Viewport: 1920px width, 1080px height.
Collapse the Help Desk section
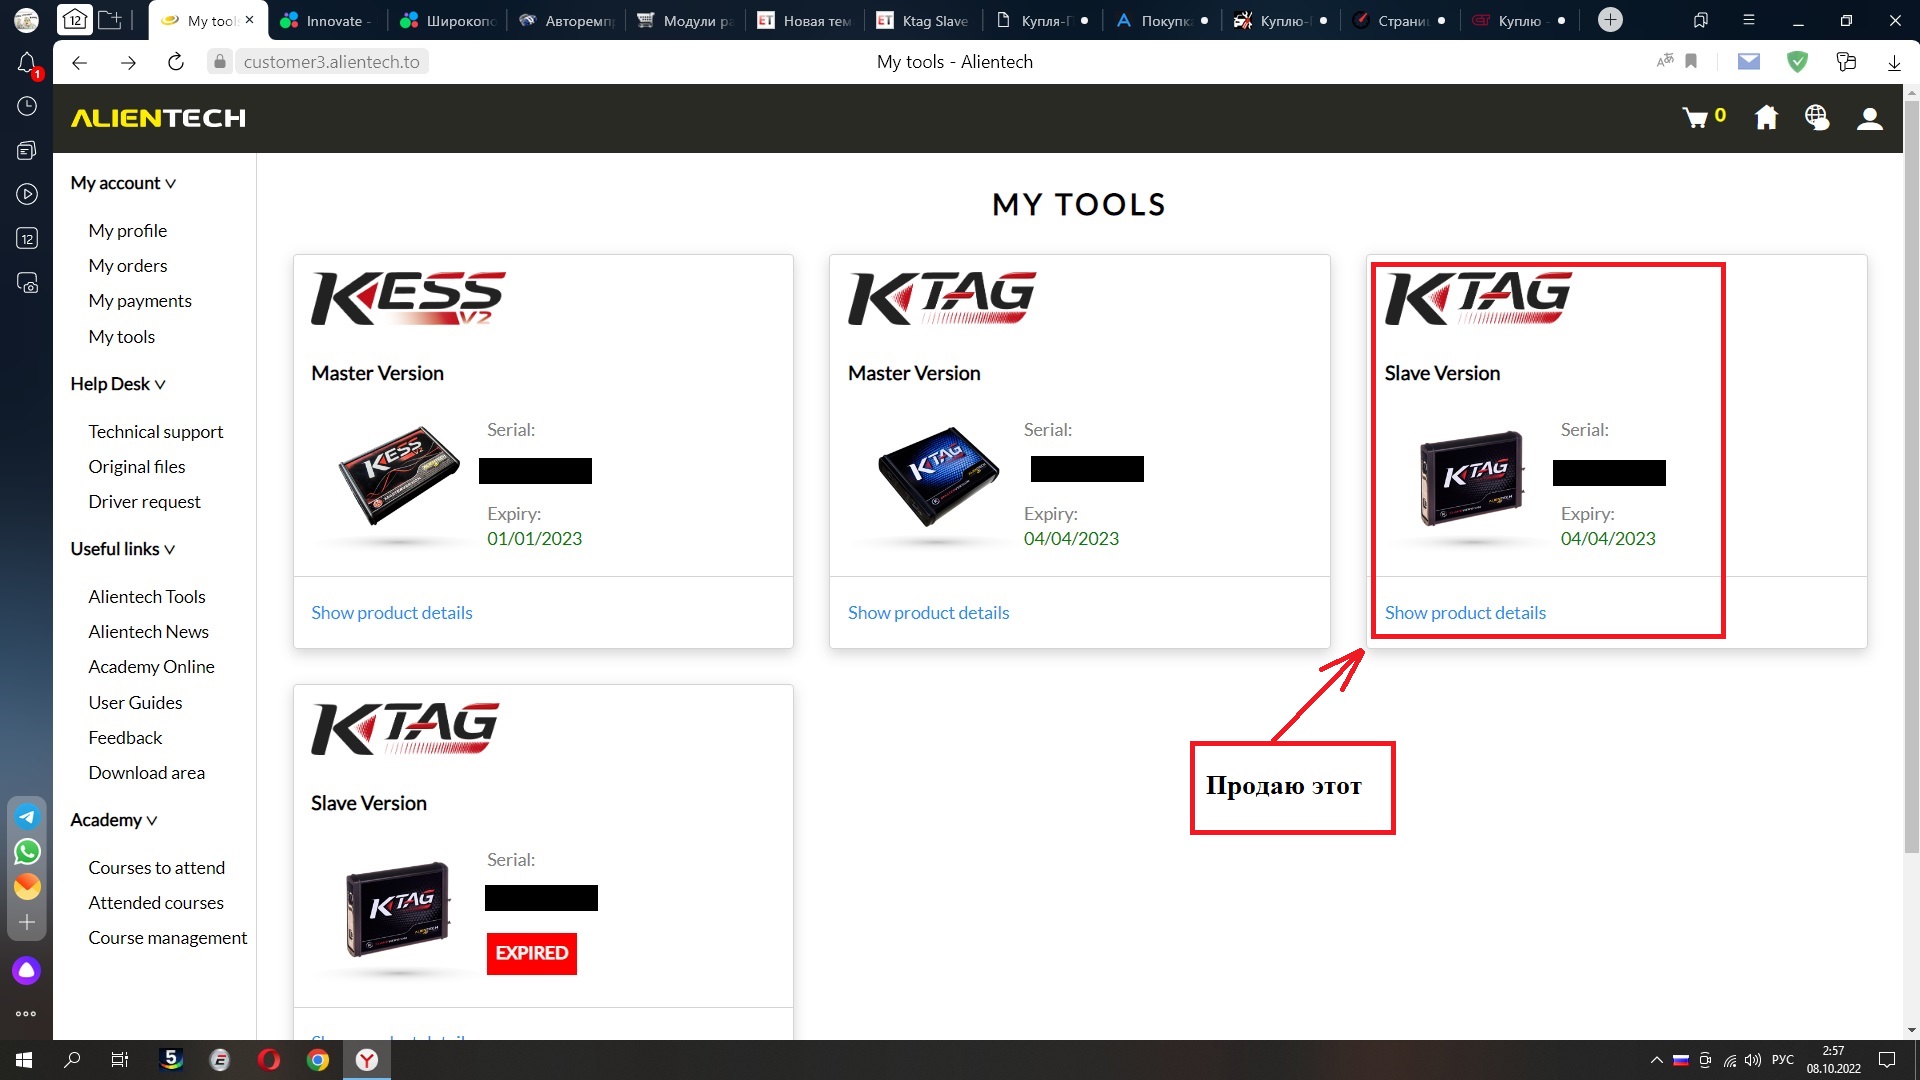pyautogui.click(x=118, y=384)
